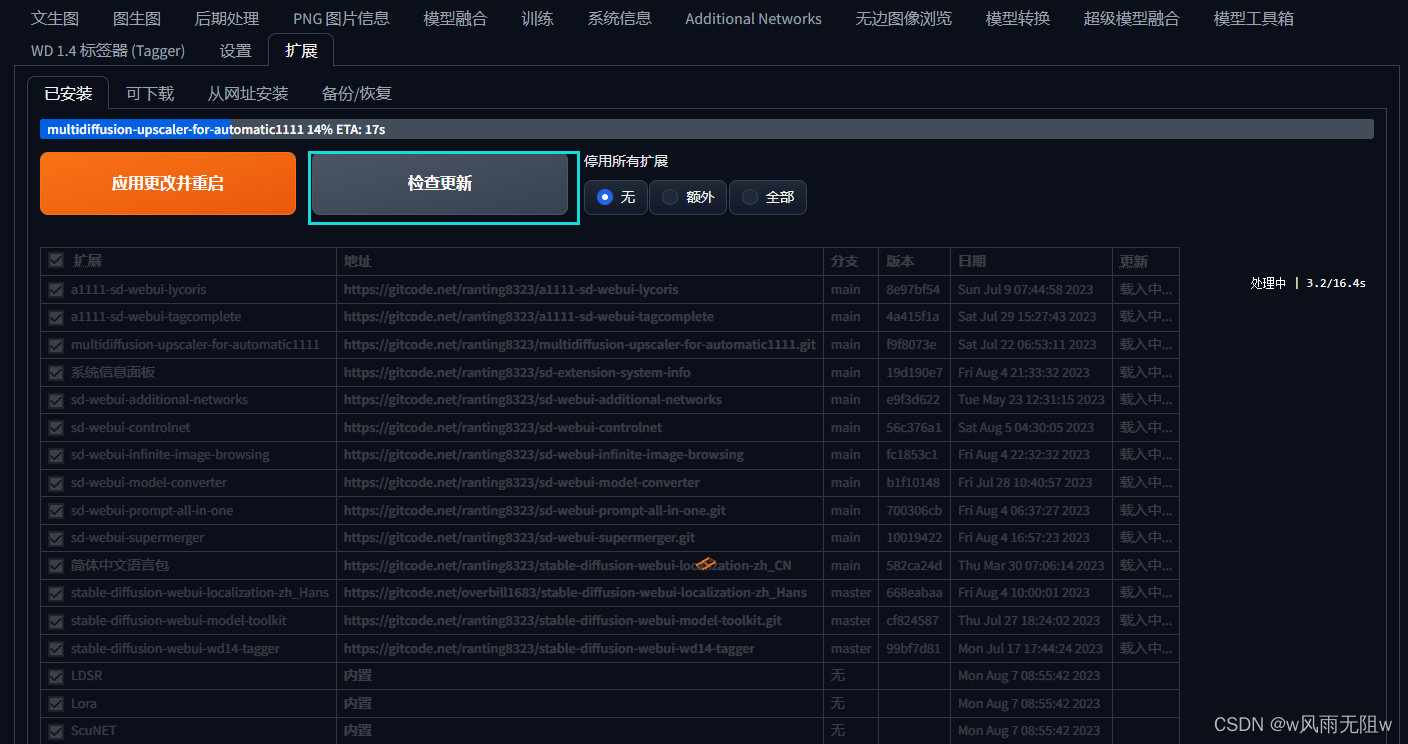This screenshot has width=1408, height=744.
Task: Click the 日期 column header
Action: click(972, 261)
